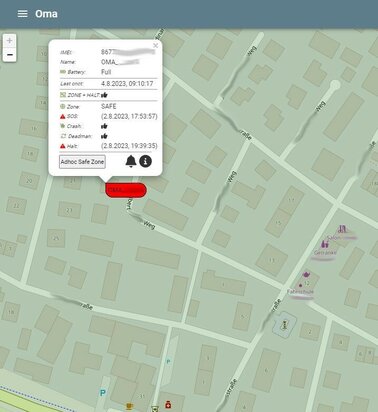Screen dimensions: 378x412
Task: Open device info via the round i icon
Action: [145, 161]
